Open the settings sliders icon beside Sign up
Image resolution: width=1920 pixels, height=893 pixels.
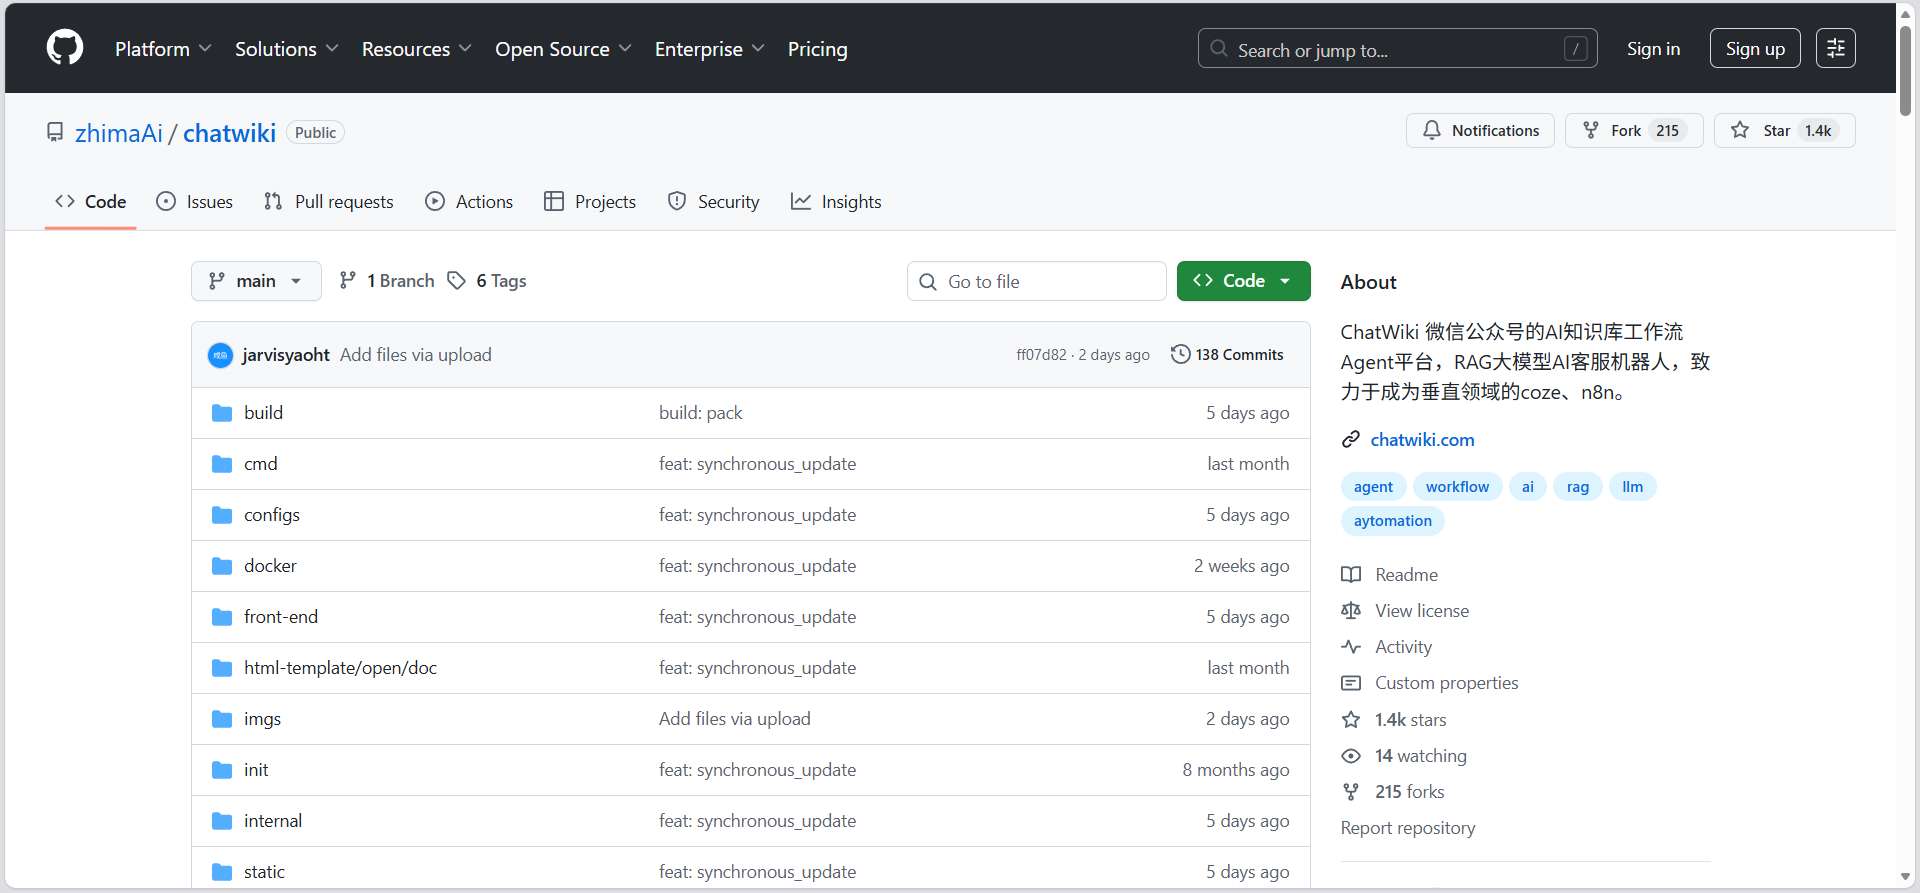(1836, 48)
